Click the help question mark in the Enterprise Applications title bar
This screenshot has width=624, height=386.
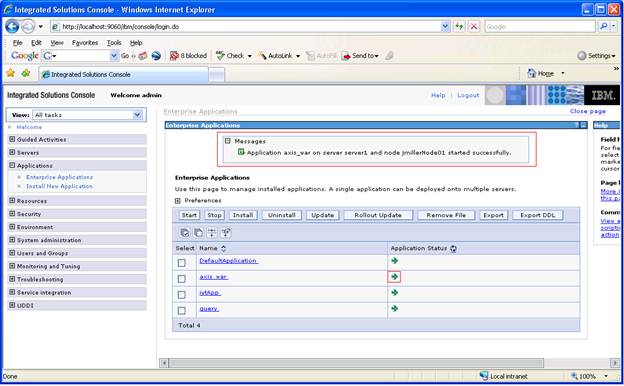point(576,125)
